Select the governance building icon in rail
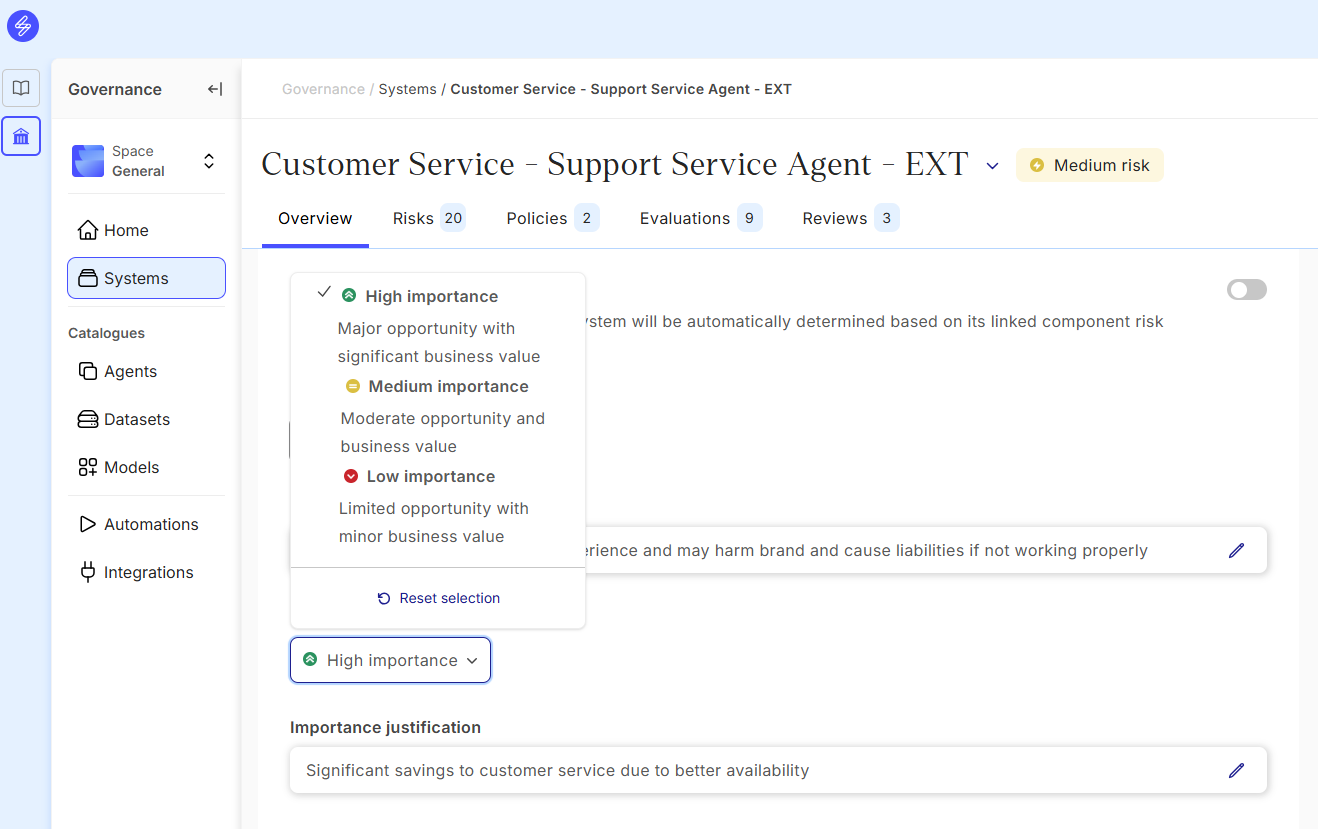The height and width of the screenshot is (829, 1318). [21, 136]
